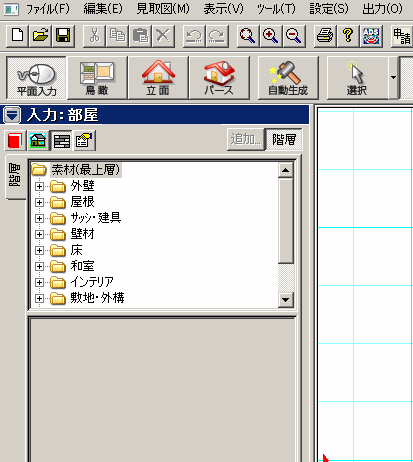Select the 屋根 tree item
This screenshot has width=413, height=462.
pos(83,202)
